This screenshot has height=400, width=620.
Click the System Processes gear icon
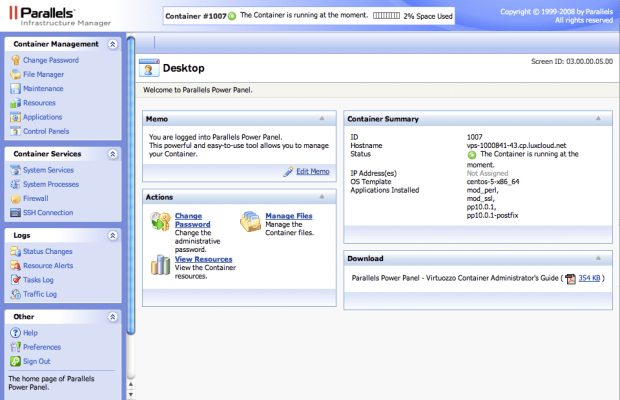point(15,184)
